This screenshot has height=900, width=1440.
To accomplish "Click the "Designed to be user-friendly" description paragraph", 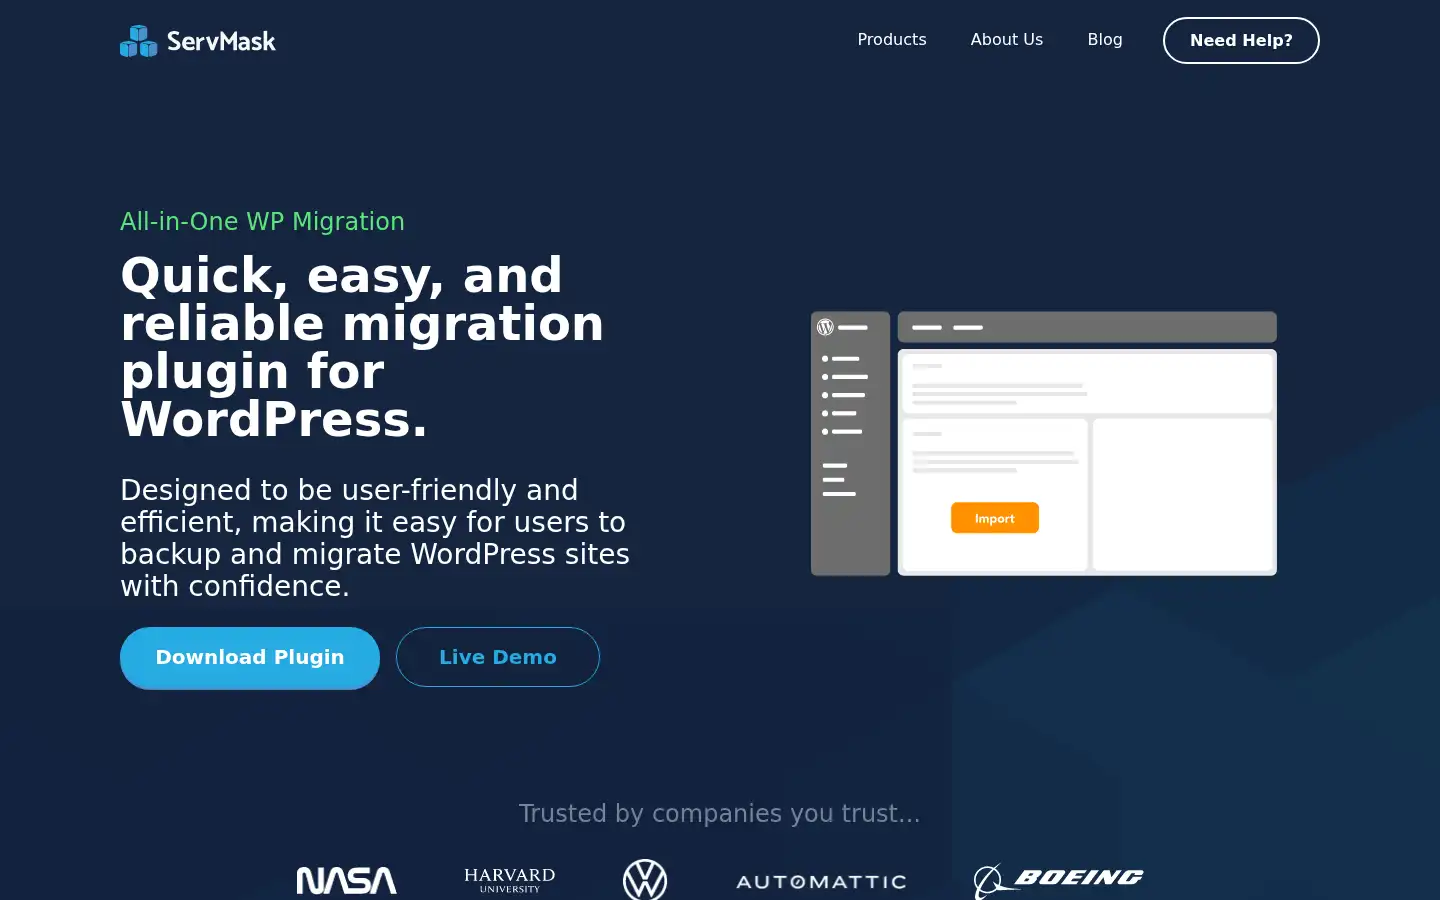I will (x=375, y=538).
